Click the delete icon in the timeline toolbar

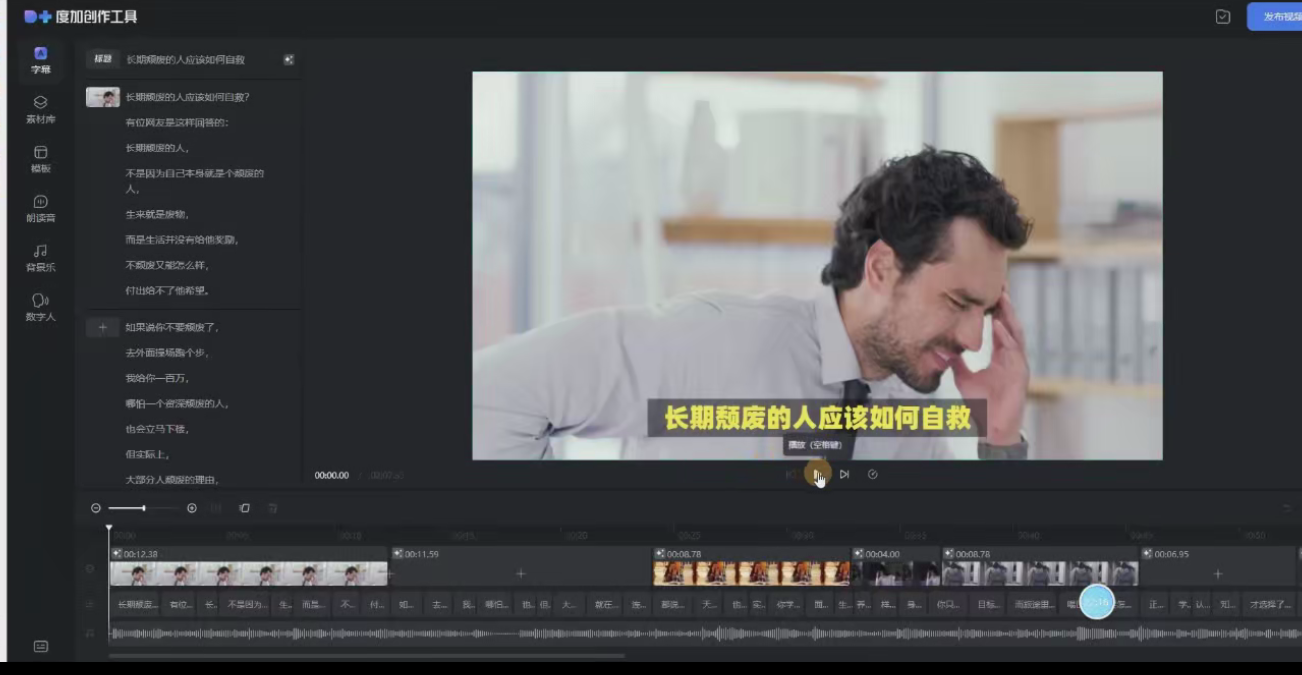pos(273,508)
